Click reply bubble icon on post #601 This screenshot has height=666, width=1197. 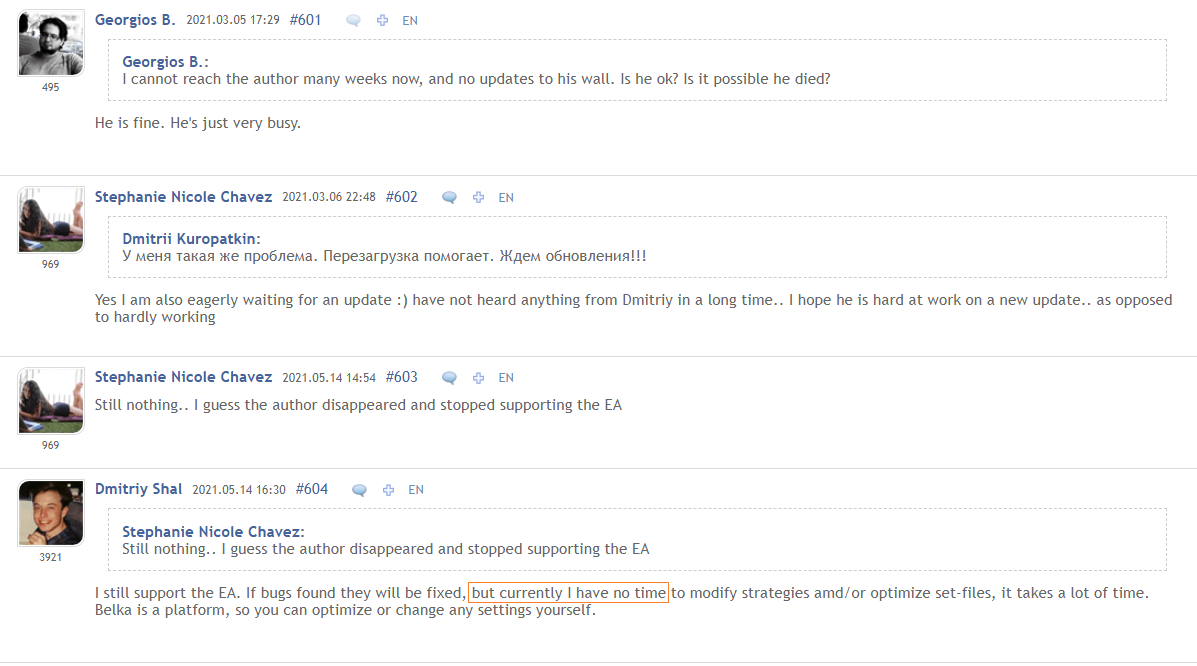point(353,21)
